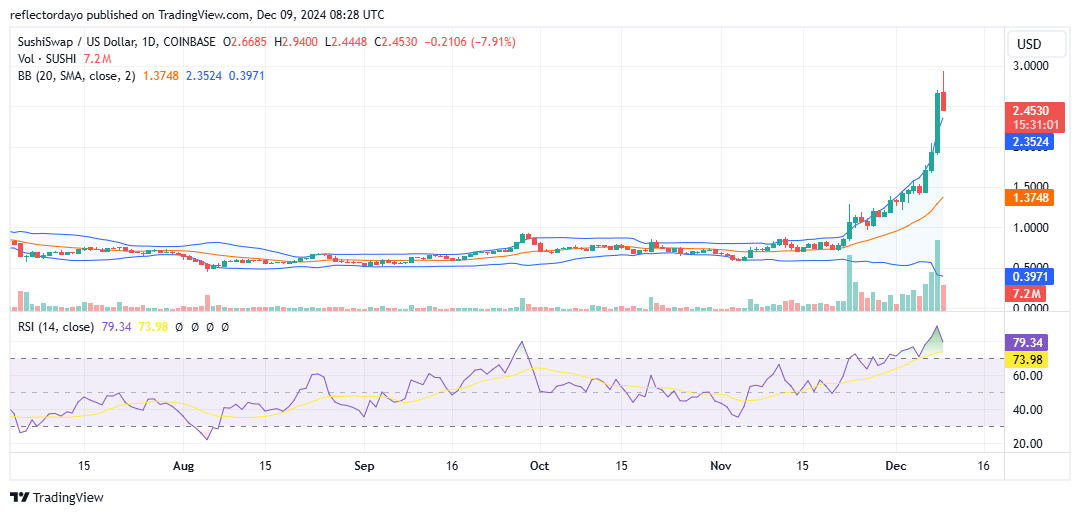
Task: Click the 40.00 RSI axis tick
Action: coord(1026,410)
